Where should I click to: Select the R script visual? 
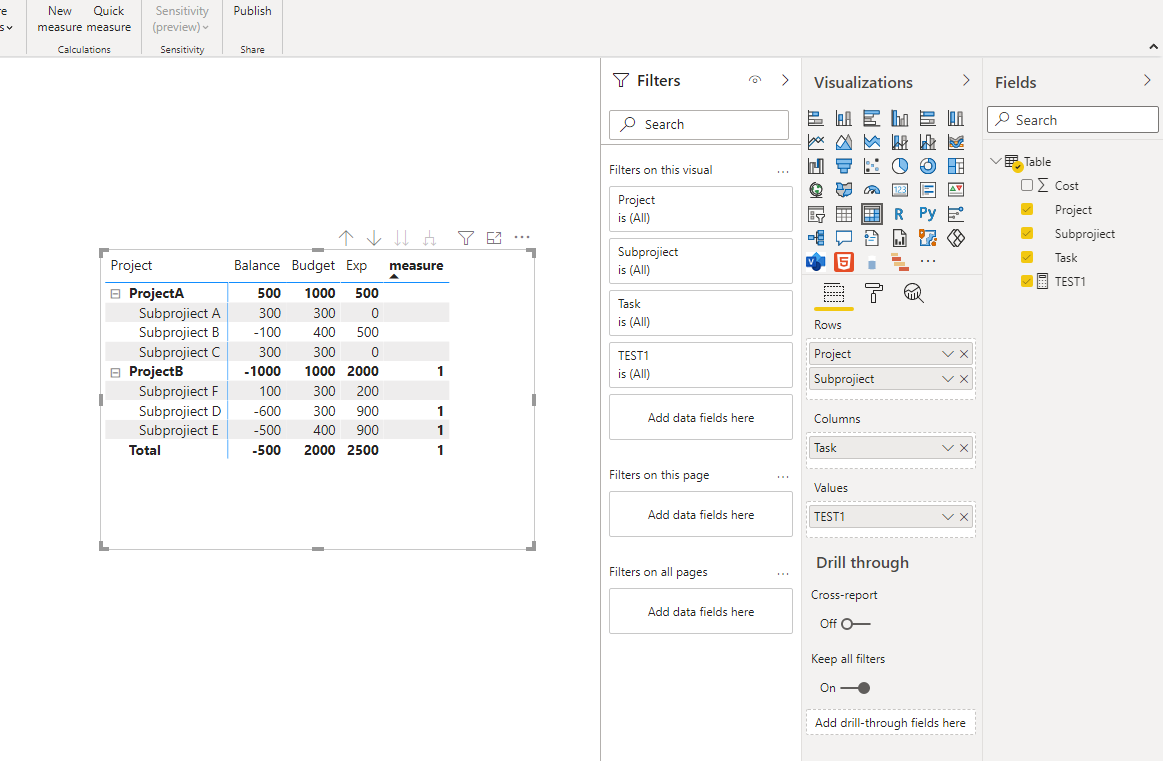click(x=900, y=214)
